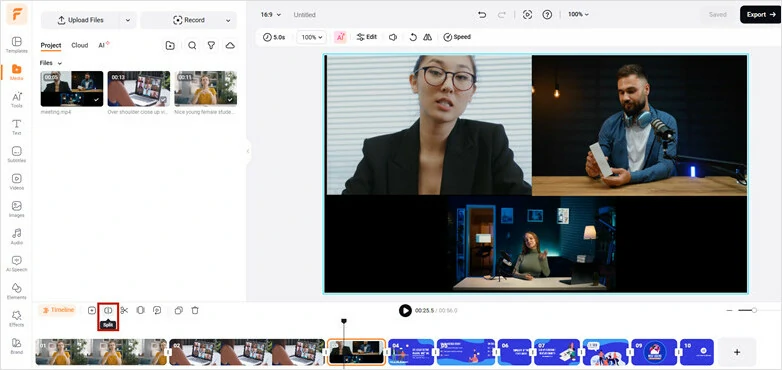782x370 pixels.
Task: Delete the selected scene
Action: click(195, 310)
